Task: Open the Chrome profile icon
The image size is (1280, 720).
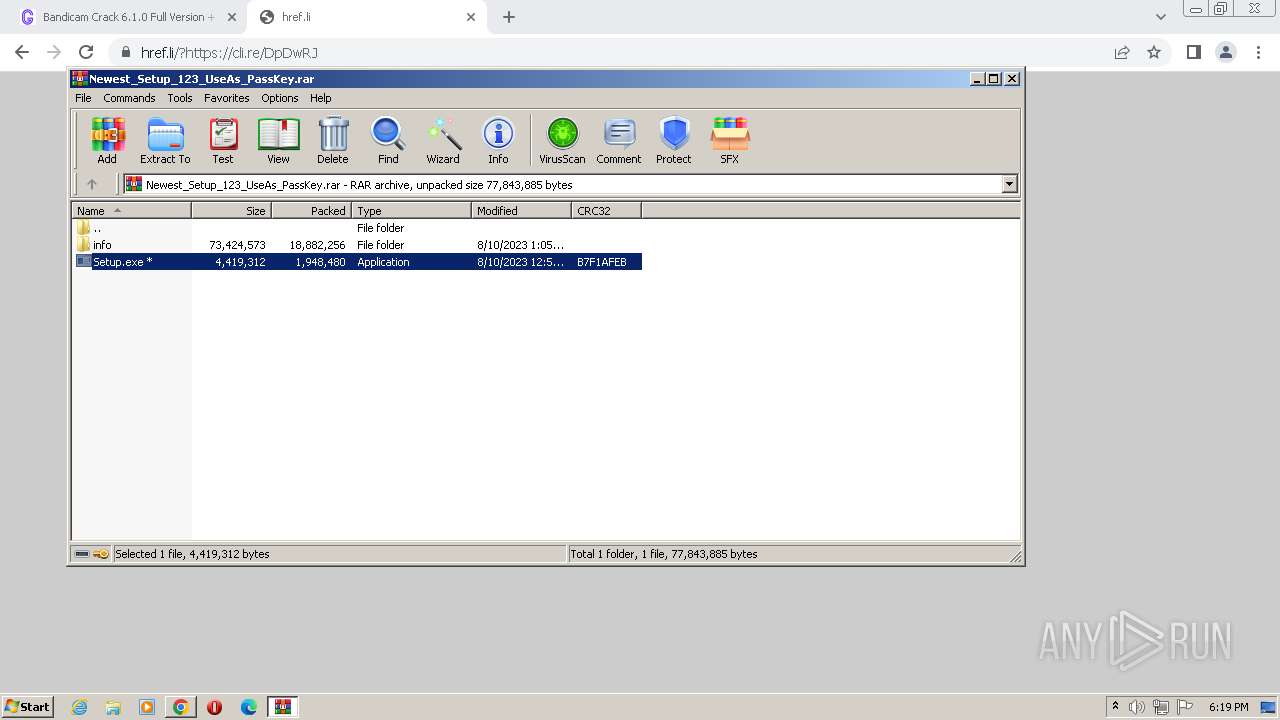Action: [x=1226, y=52]
